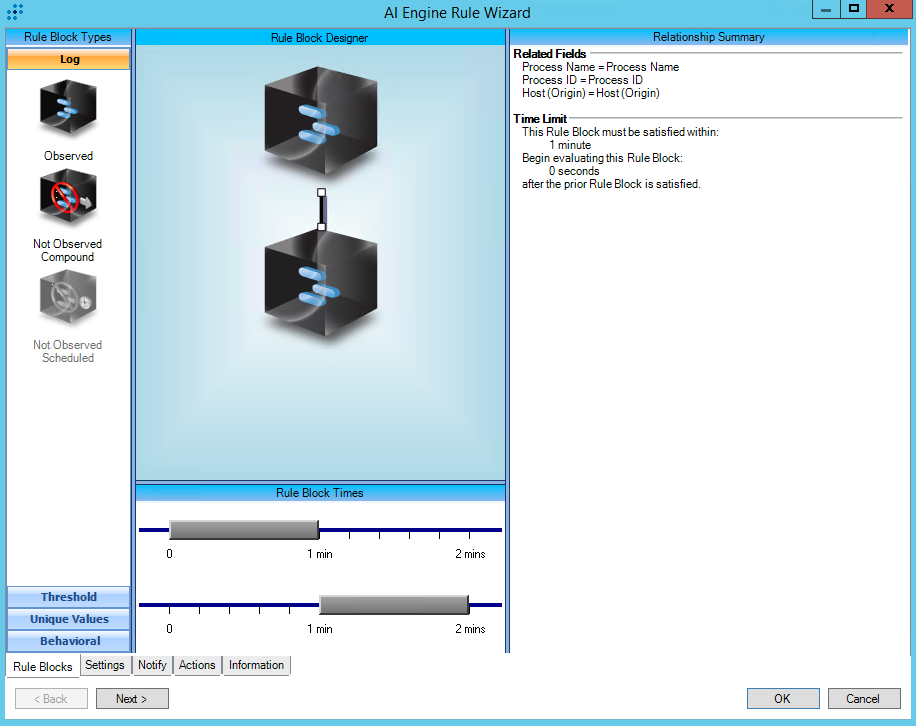The width and height of the screenshot is (916, 726).
Task: Click the first rule block time slider bar
Action: point(243,530)
